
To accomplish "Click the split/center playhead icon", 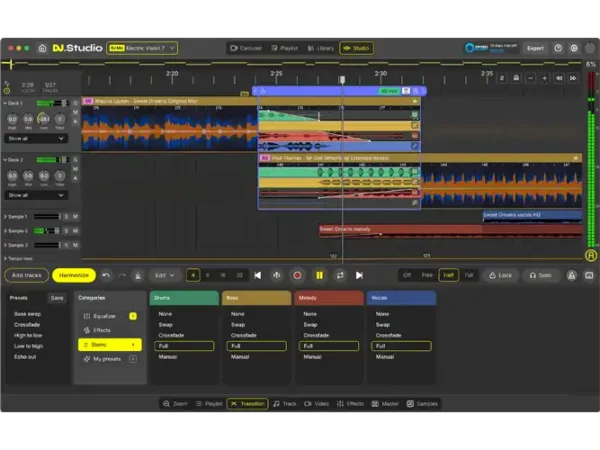I will [x=277, y=275].
